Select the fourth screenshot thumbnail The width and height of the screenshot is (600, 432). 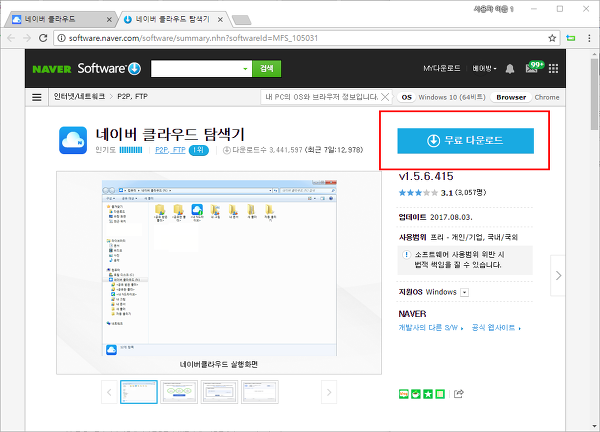tap(260, 392)
